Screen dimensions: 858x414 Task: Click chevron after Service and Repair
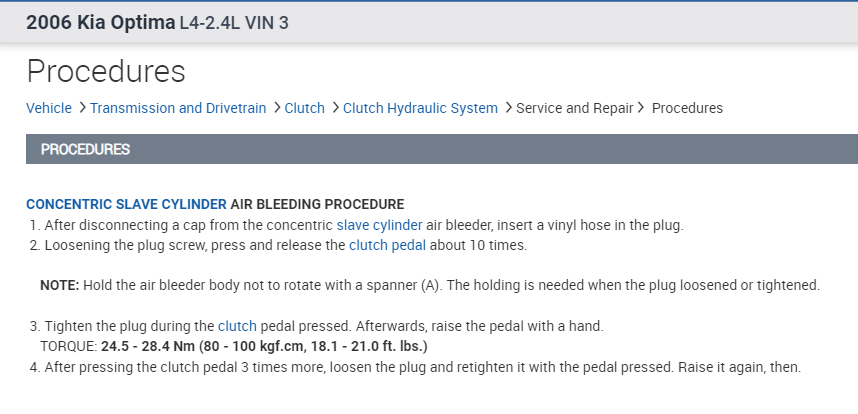[642, 108]
